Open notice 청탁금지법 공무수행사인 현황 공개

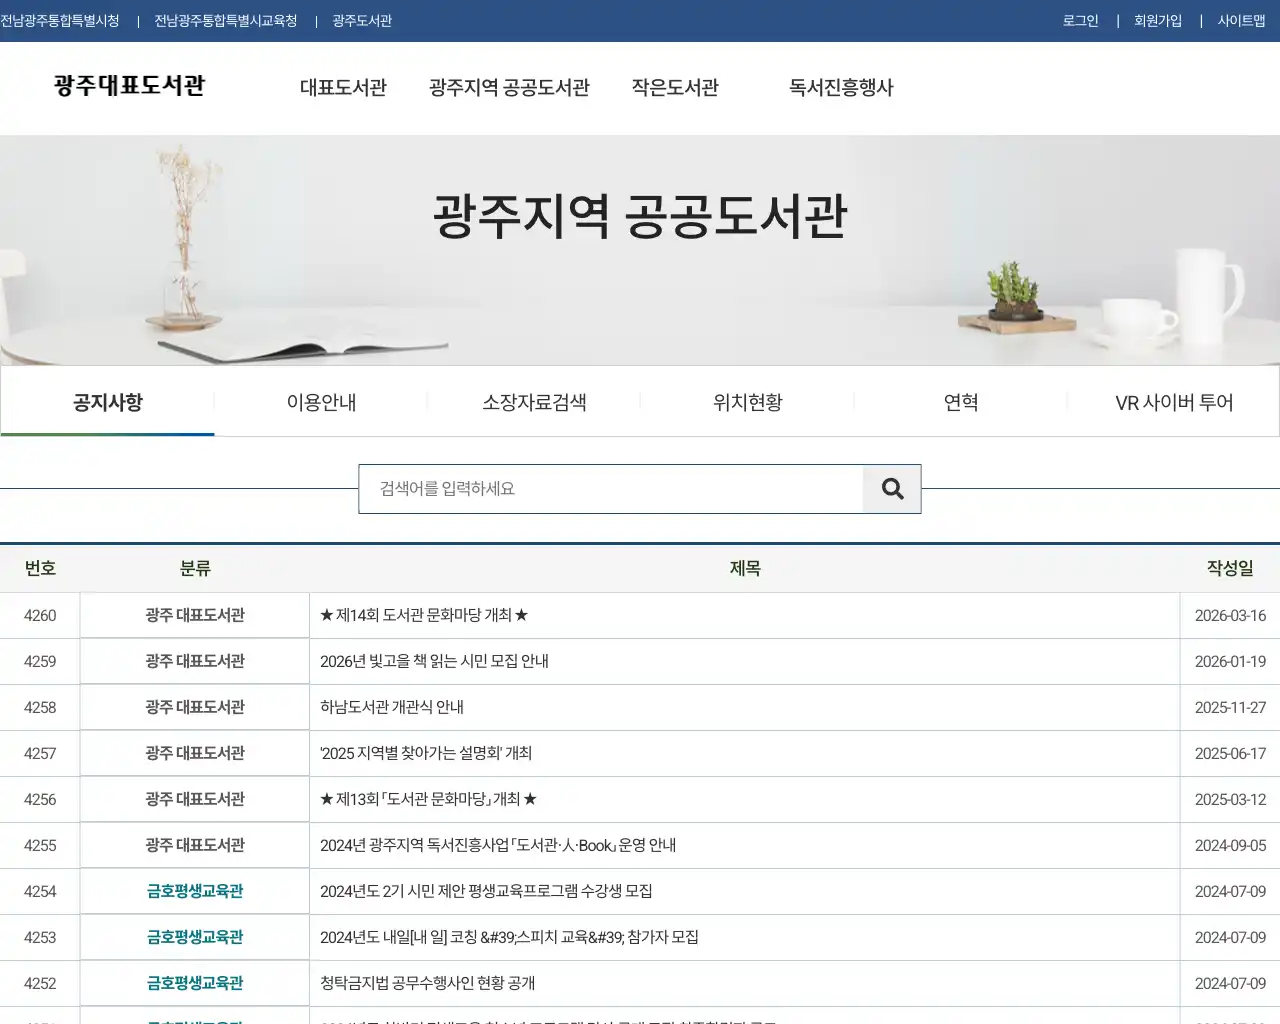[427, 983]
